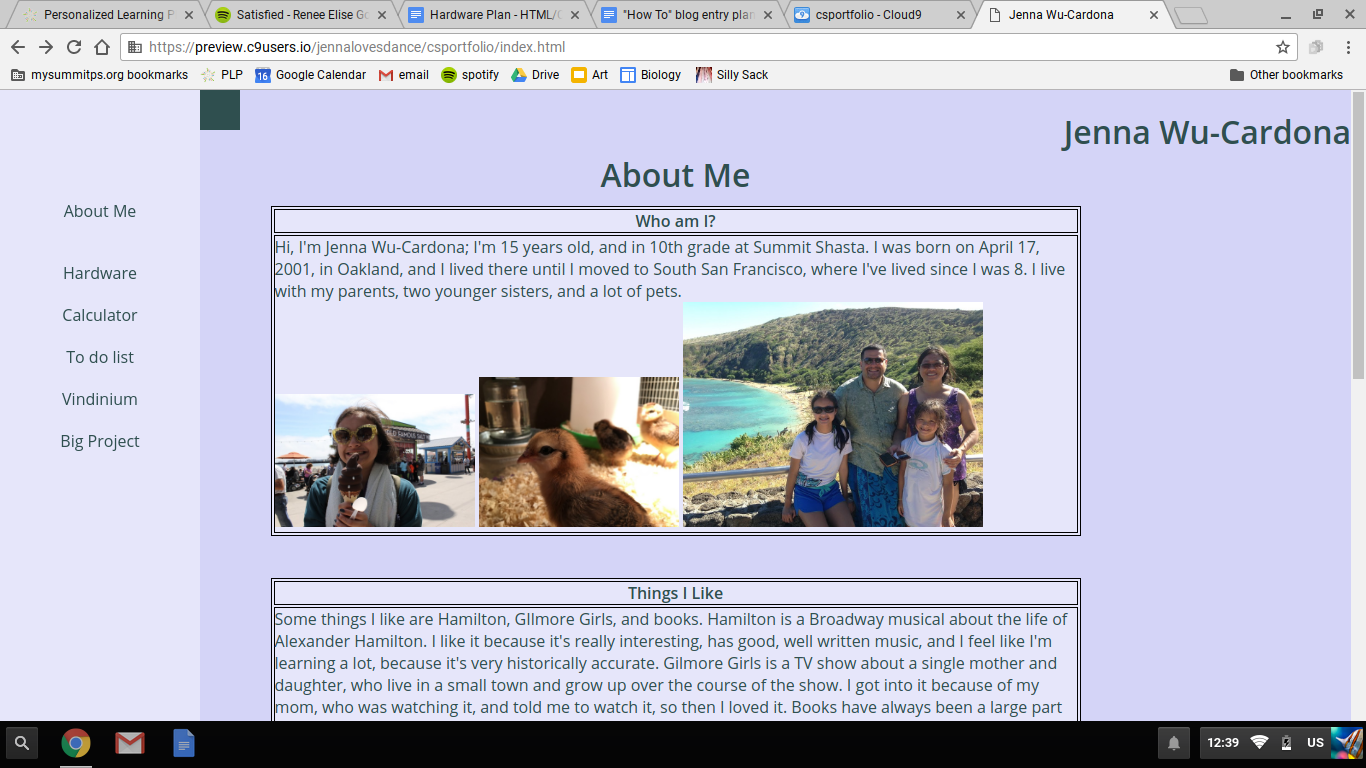Click the page vertical scrollbar thumb

(x=1358, y=235)
